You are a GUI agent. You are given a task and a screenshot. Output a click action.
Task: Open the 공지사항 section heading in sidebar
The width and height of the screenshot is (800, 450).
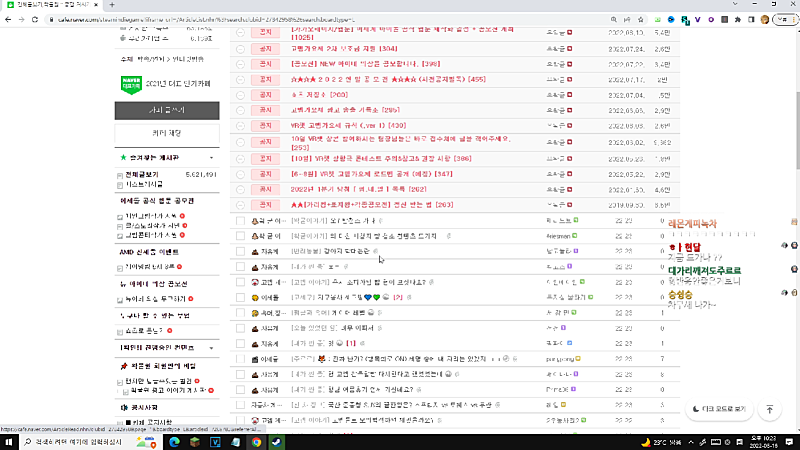click(144, 408)
